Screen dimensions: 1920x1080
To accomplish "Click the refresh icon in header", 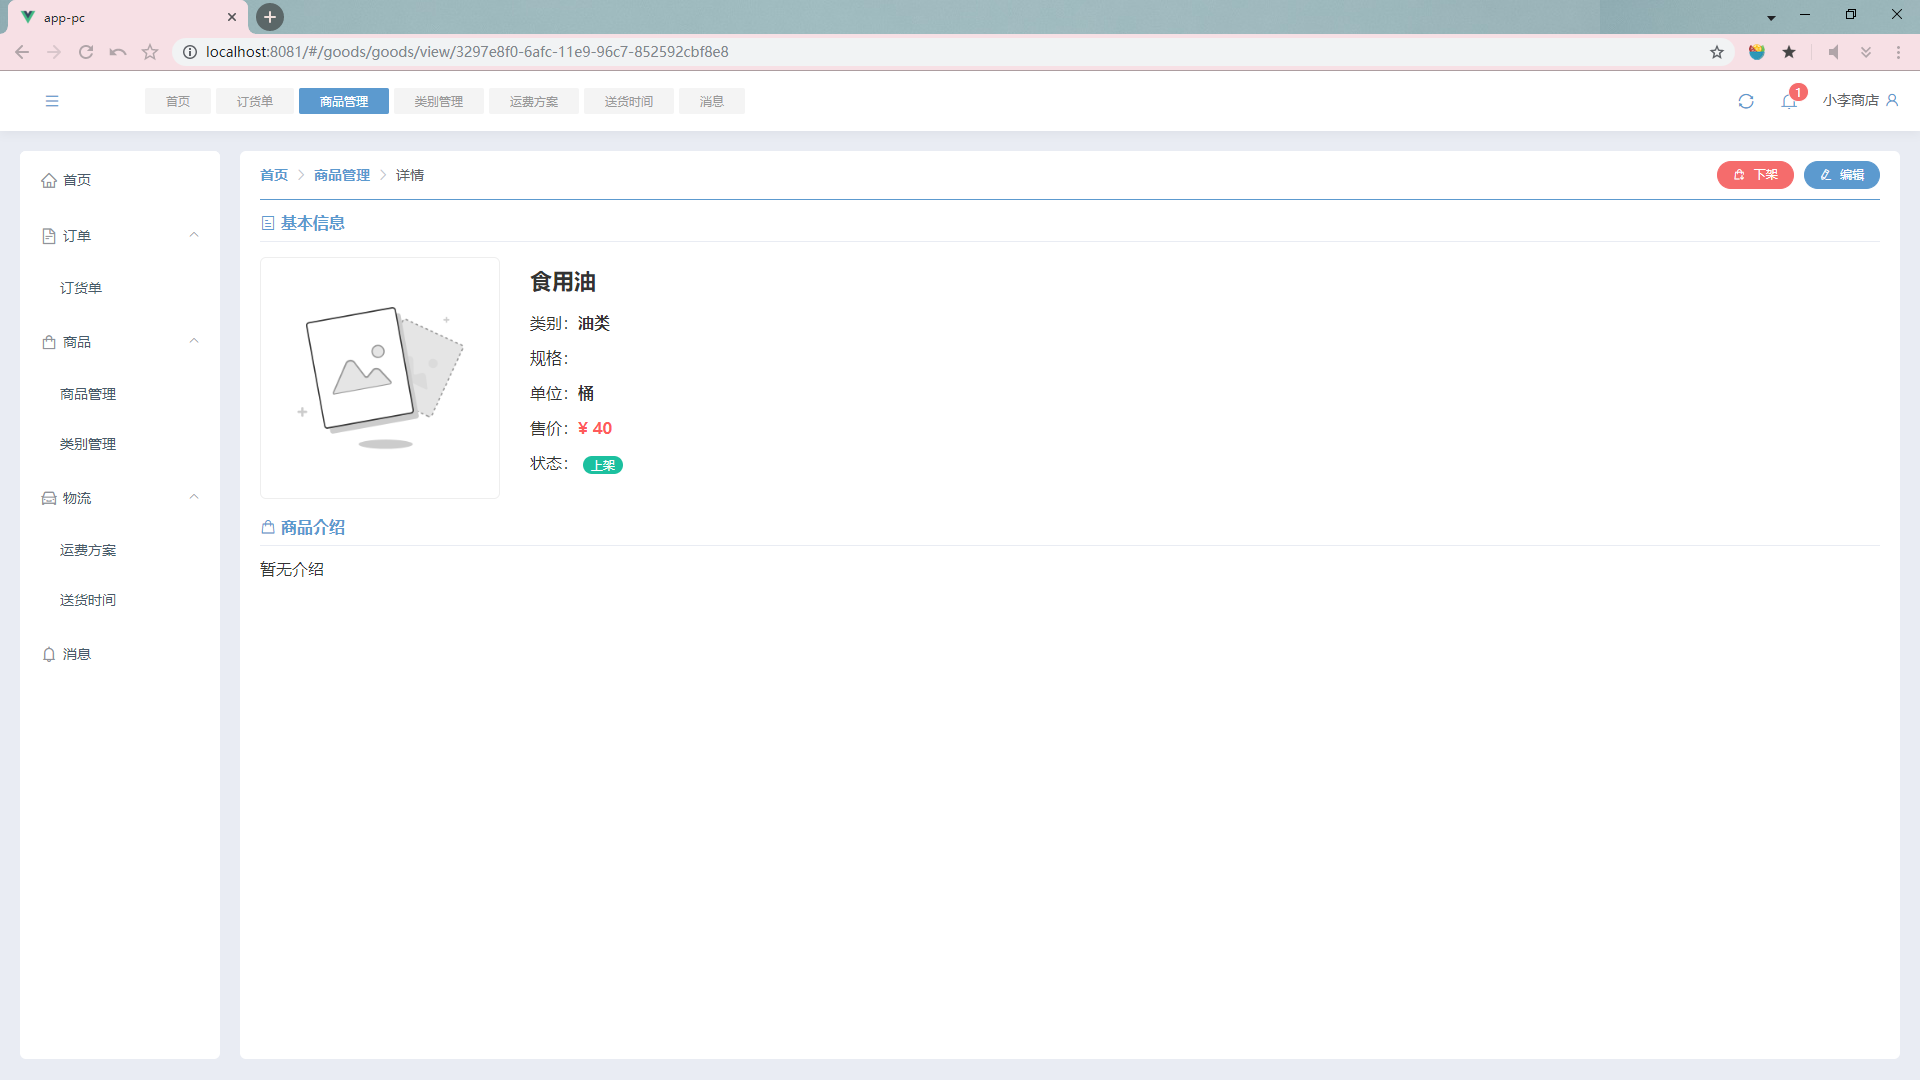I will tap(1746, 101).
